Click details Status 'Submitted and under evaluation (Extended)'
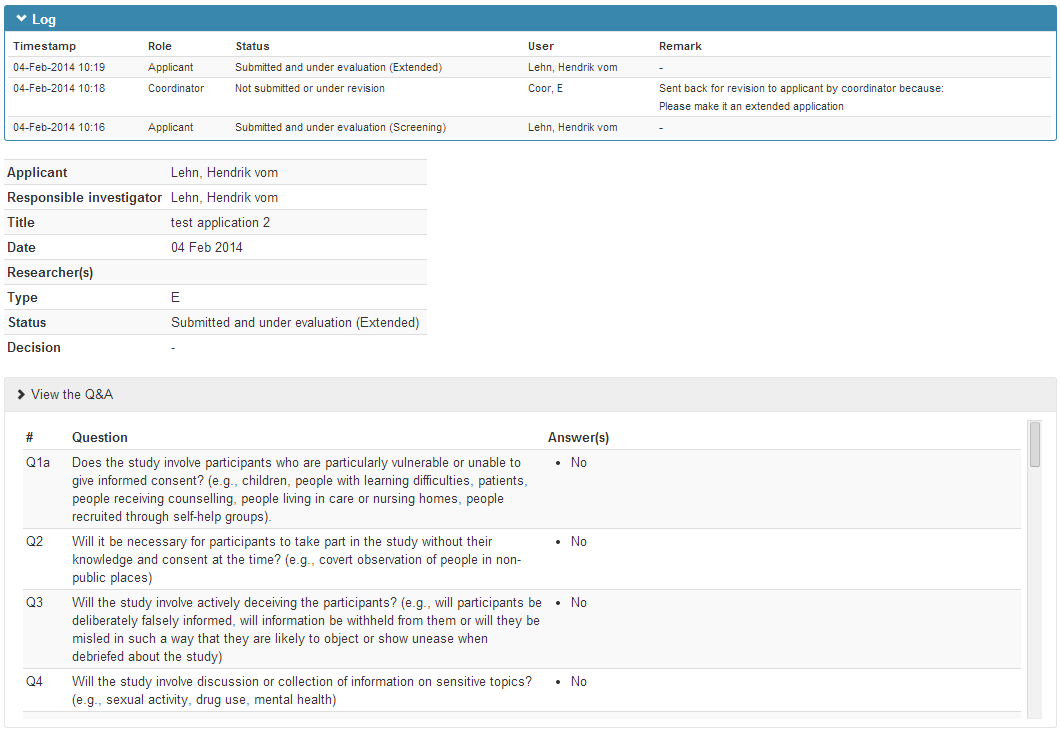 pyautogui.click(x=295, y=322)
